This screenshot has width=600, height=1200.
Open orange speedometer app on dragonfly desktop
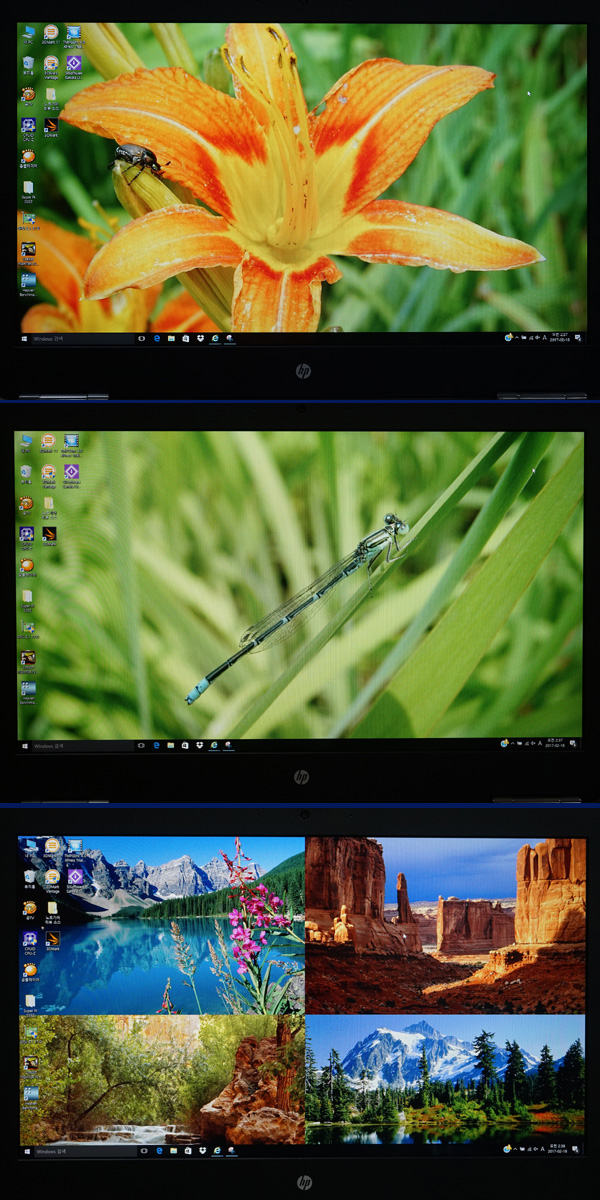27,506
